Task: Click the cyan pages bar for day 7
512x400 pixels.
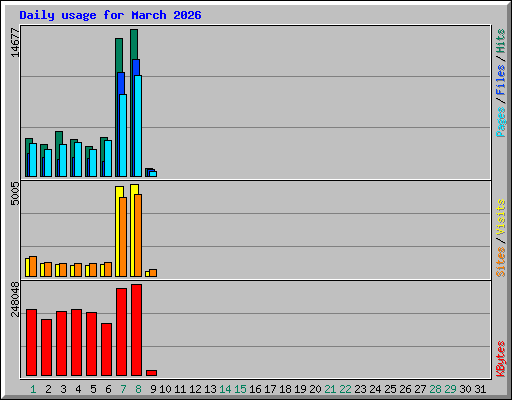Action: [x=123, y=135]
